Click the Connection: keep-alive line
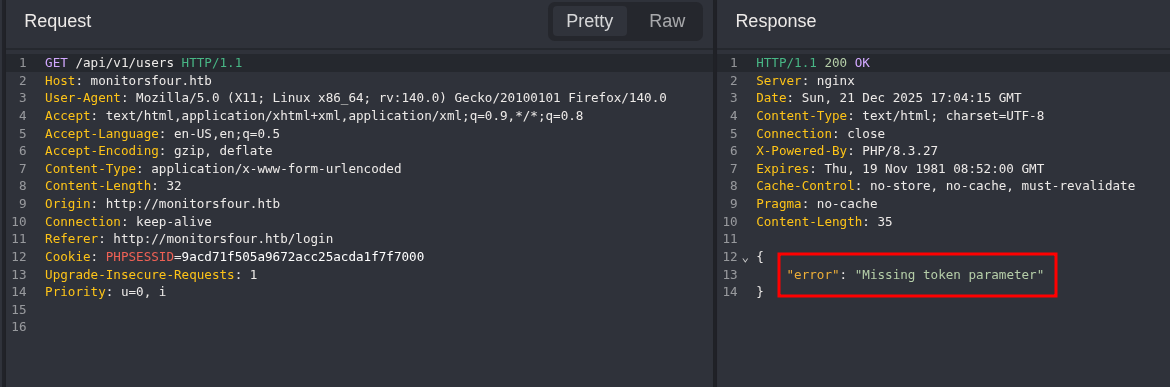The height and width of the screenshot is (387, 1170). click(128, 221)
